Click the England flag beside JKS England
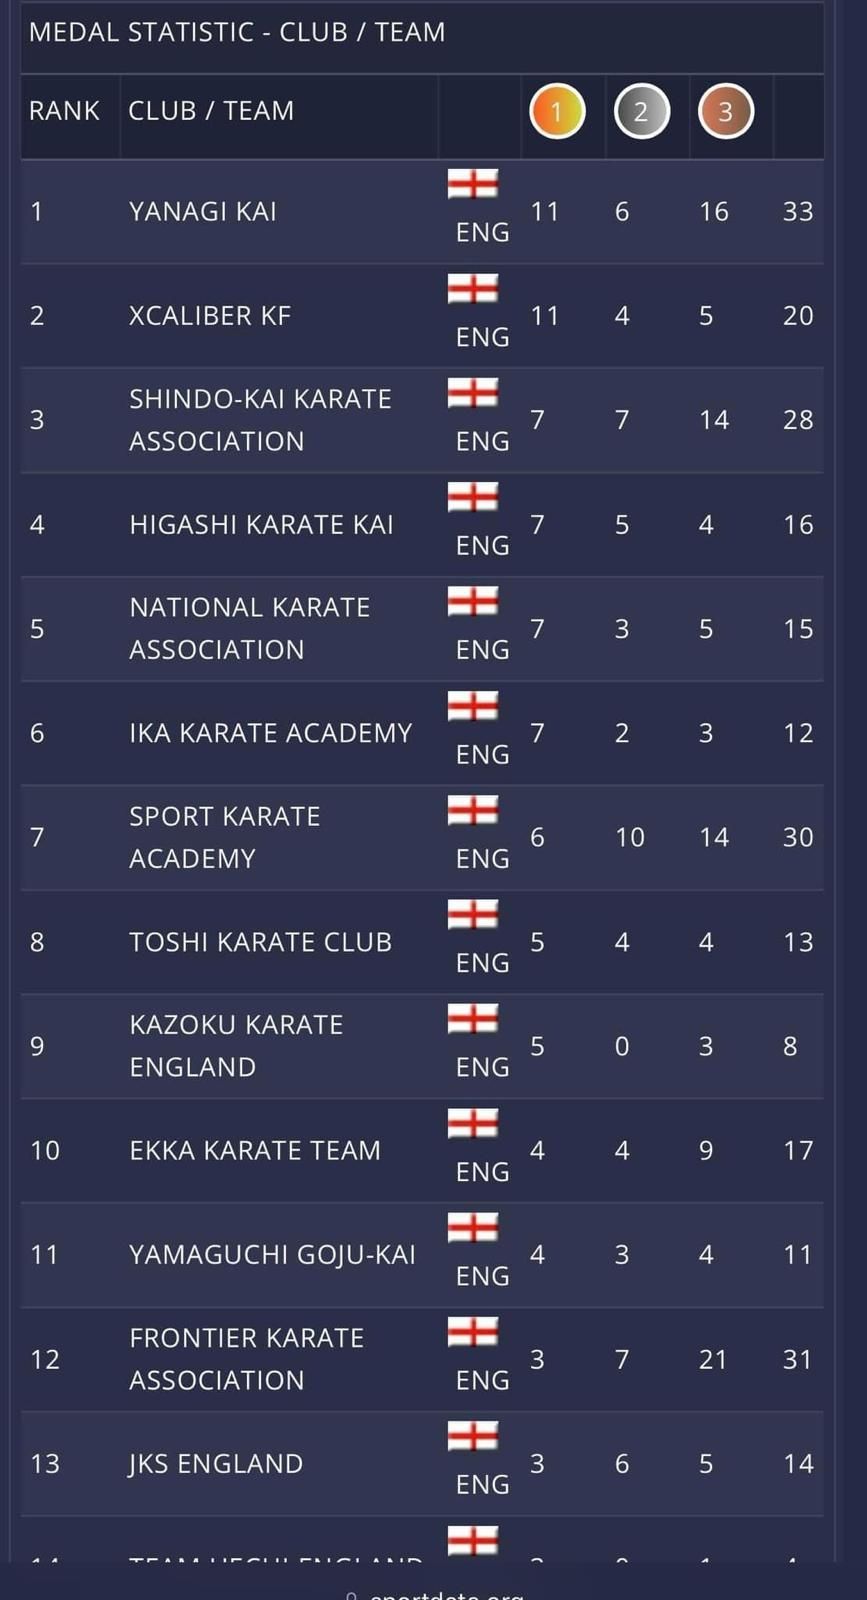The width and height of the screenshot is (867, 1600). (x=472, y=1436)
